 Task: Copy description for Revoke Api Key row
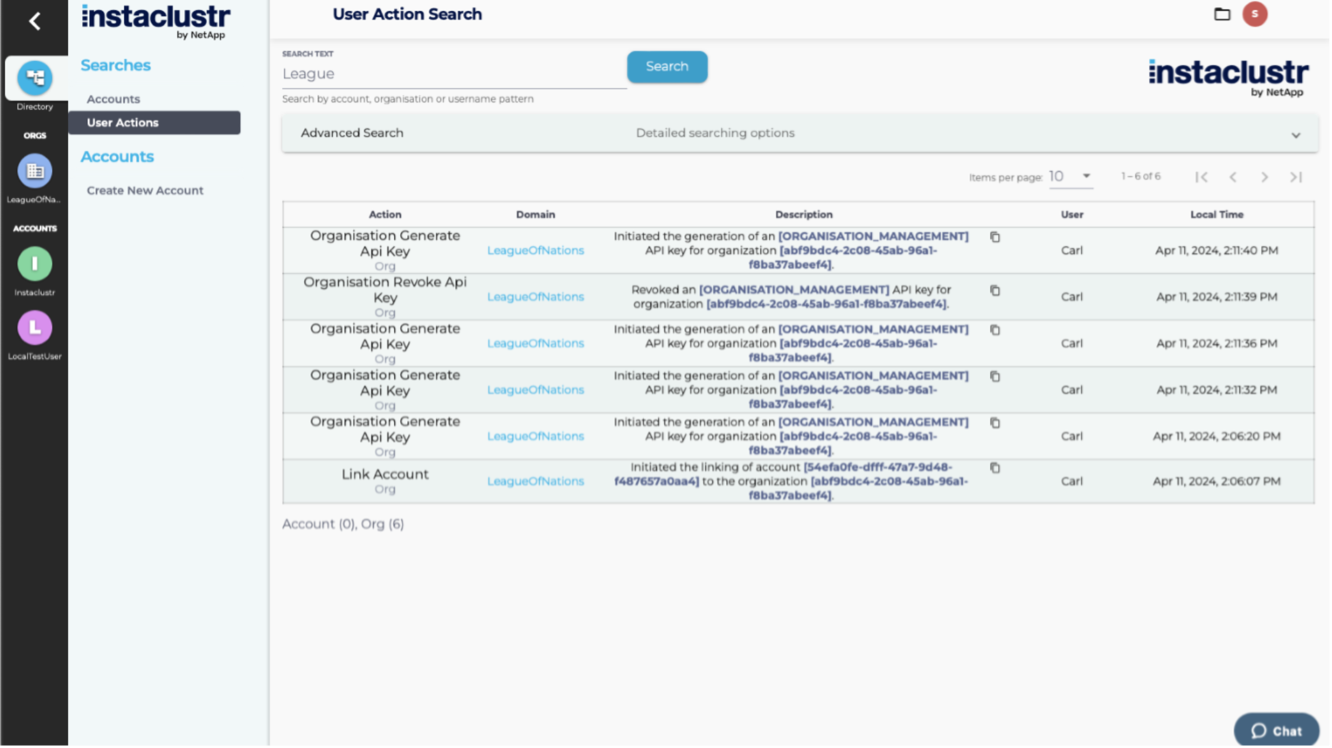point(996,290)
